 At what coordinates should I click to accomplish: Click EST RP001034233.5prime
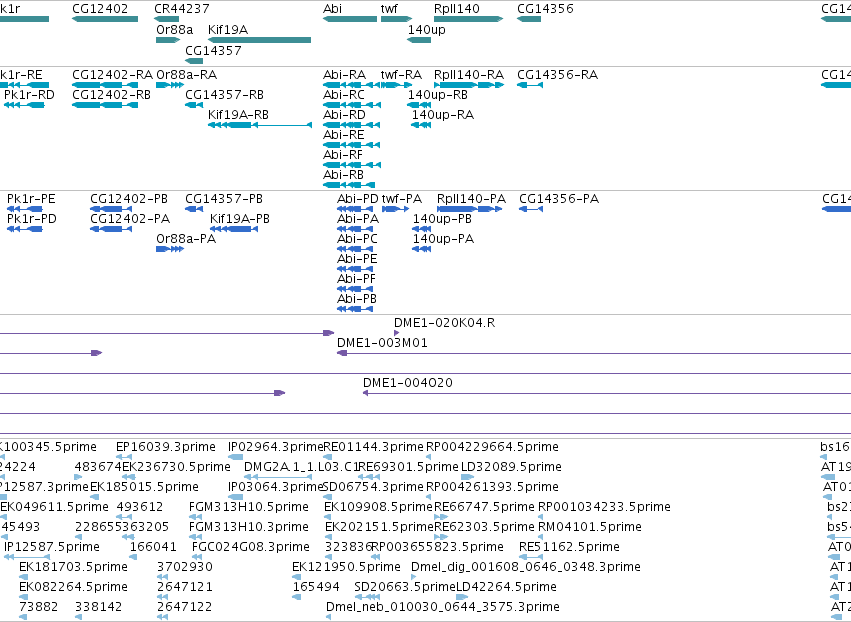[542, 517]
